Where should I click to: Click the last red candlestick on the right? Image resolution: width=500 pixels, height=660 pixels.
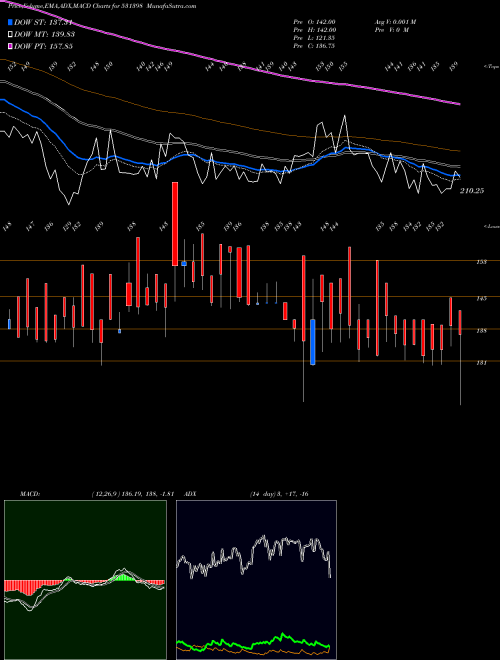[460, 322]
